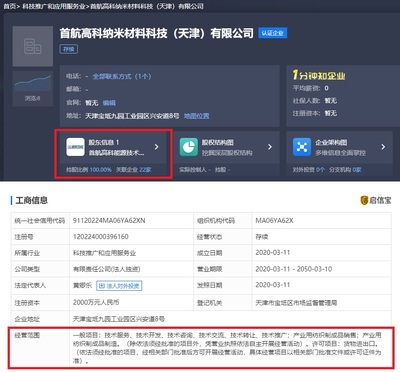
Task: Click 成立日期 value 2020-03-11
Action: (x=273, y=253)
